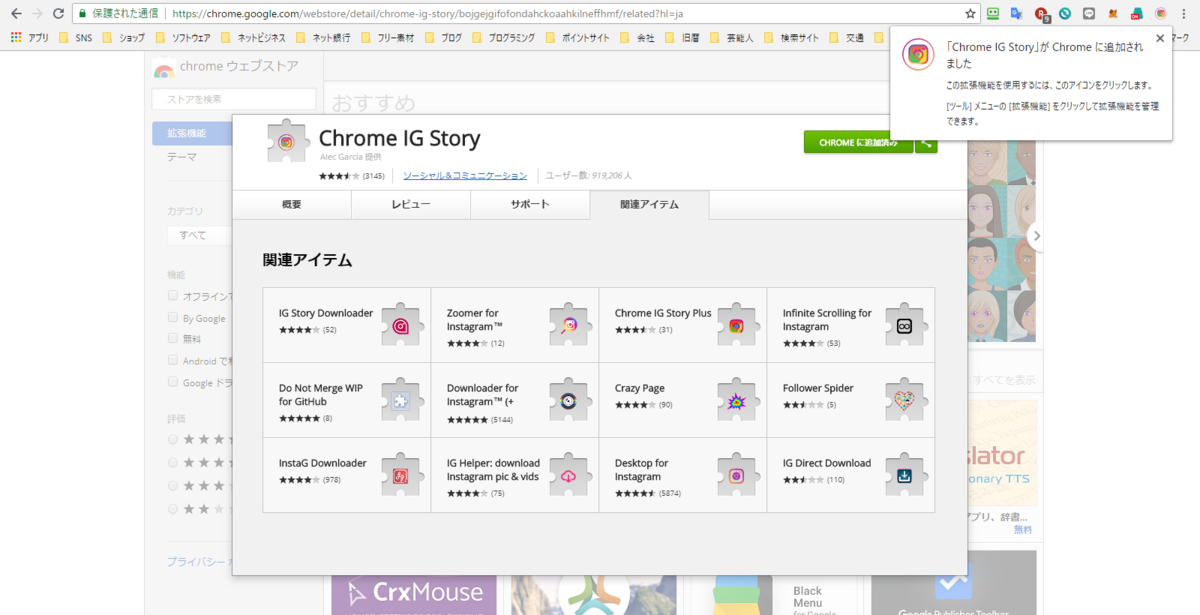Select the 関連アイテム tab
1200x615 pixels.
(x=649, y=204)
